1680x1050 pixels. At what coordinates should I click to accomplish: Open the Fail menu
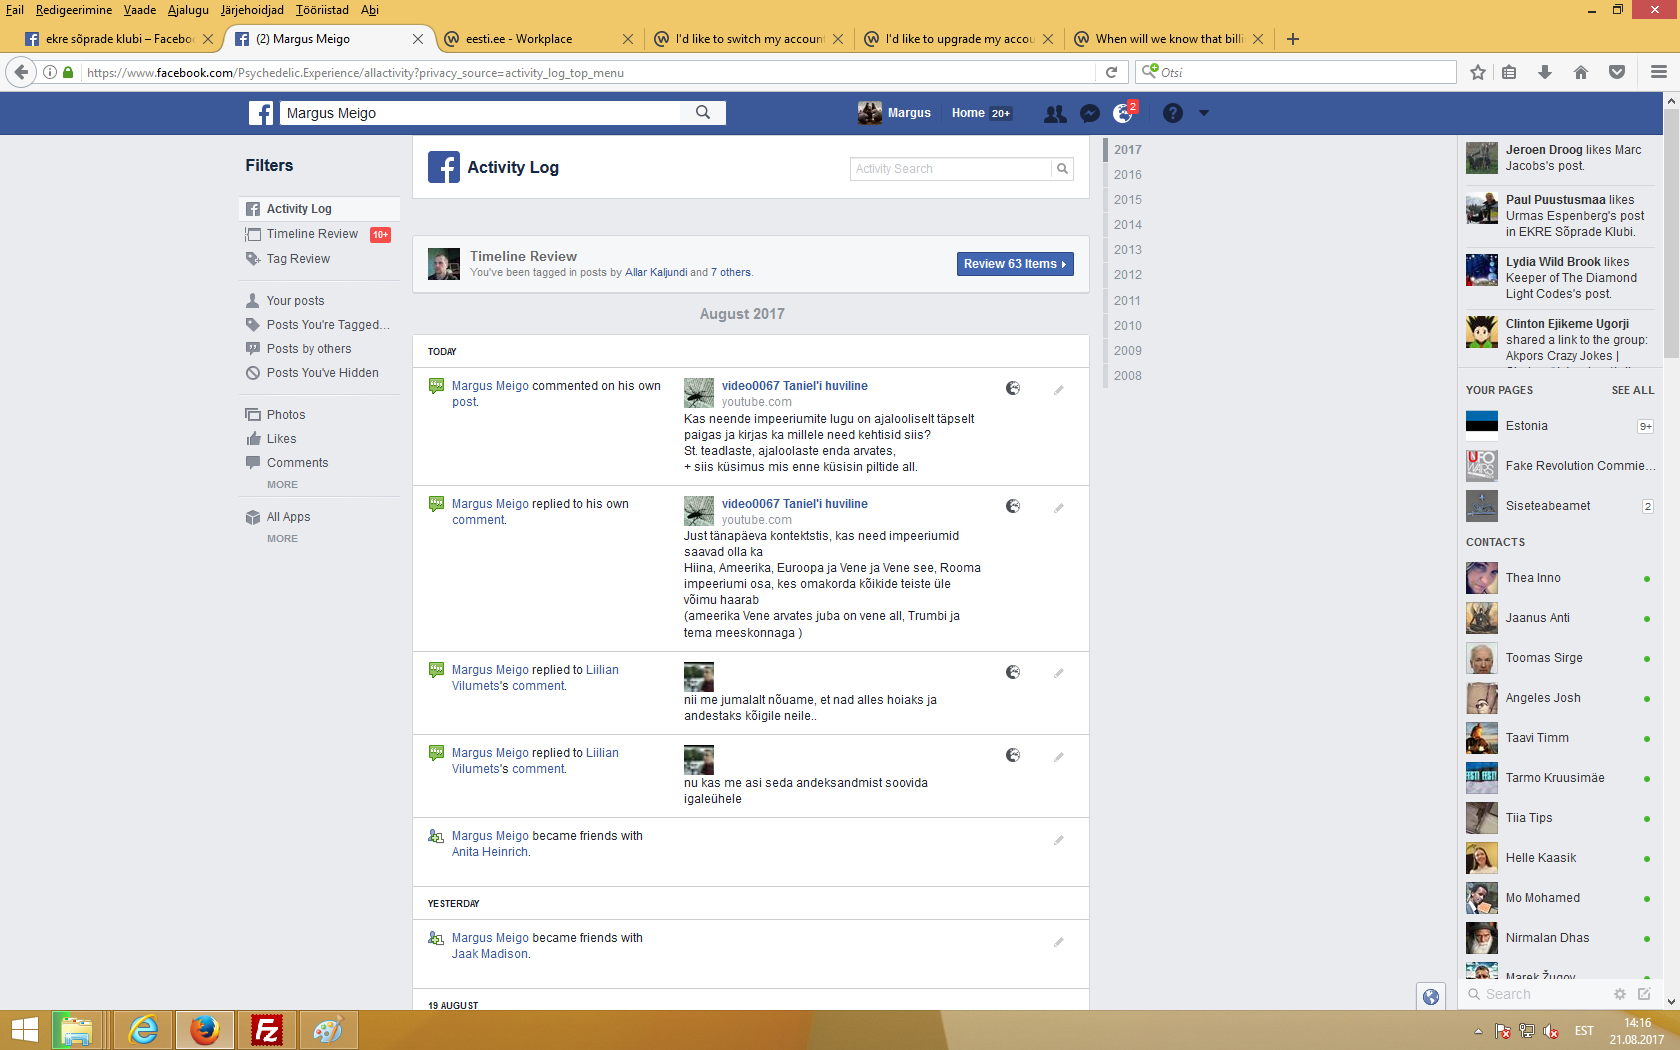pos(15,10)
